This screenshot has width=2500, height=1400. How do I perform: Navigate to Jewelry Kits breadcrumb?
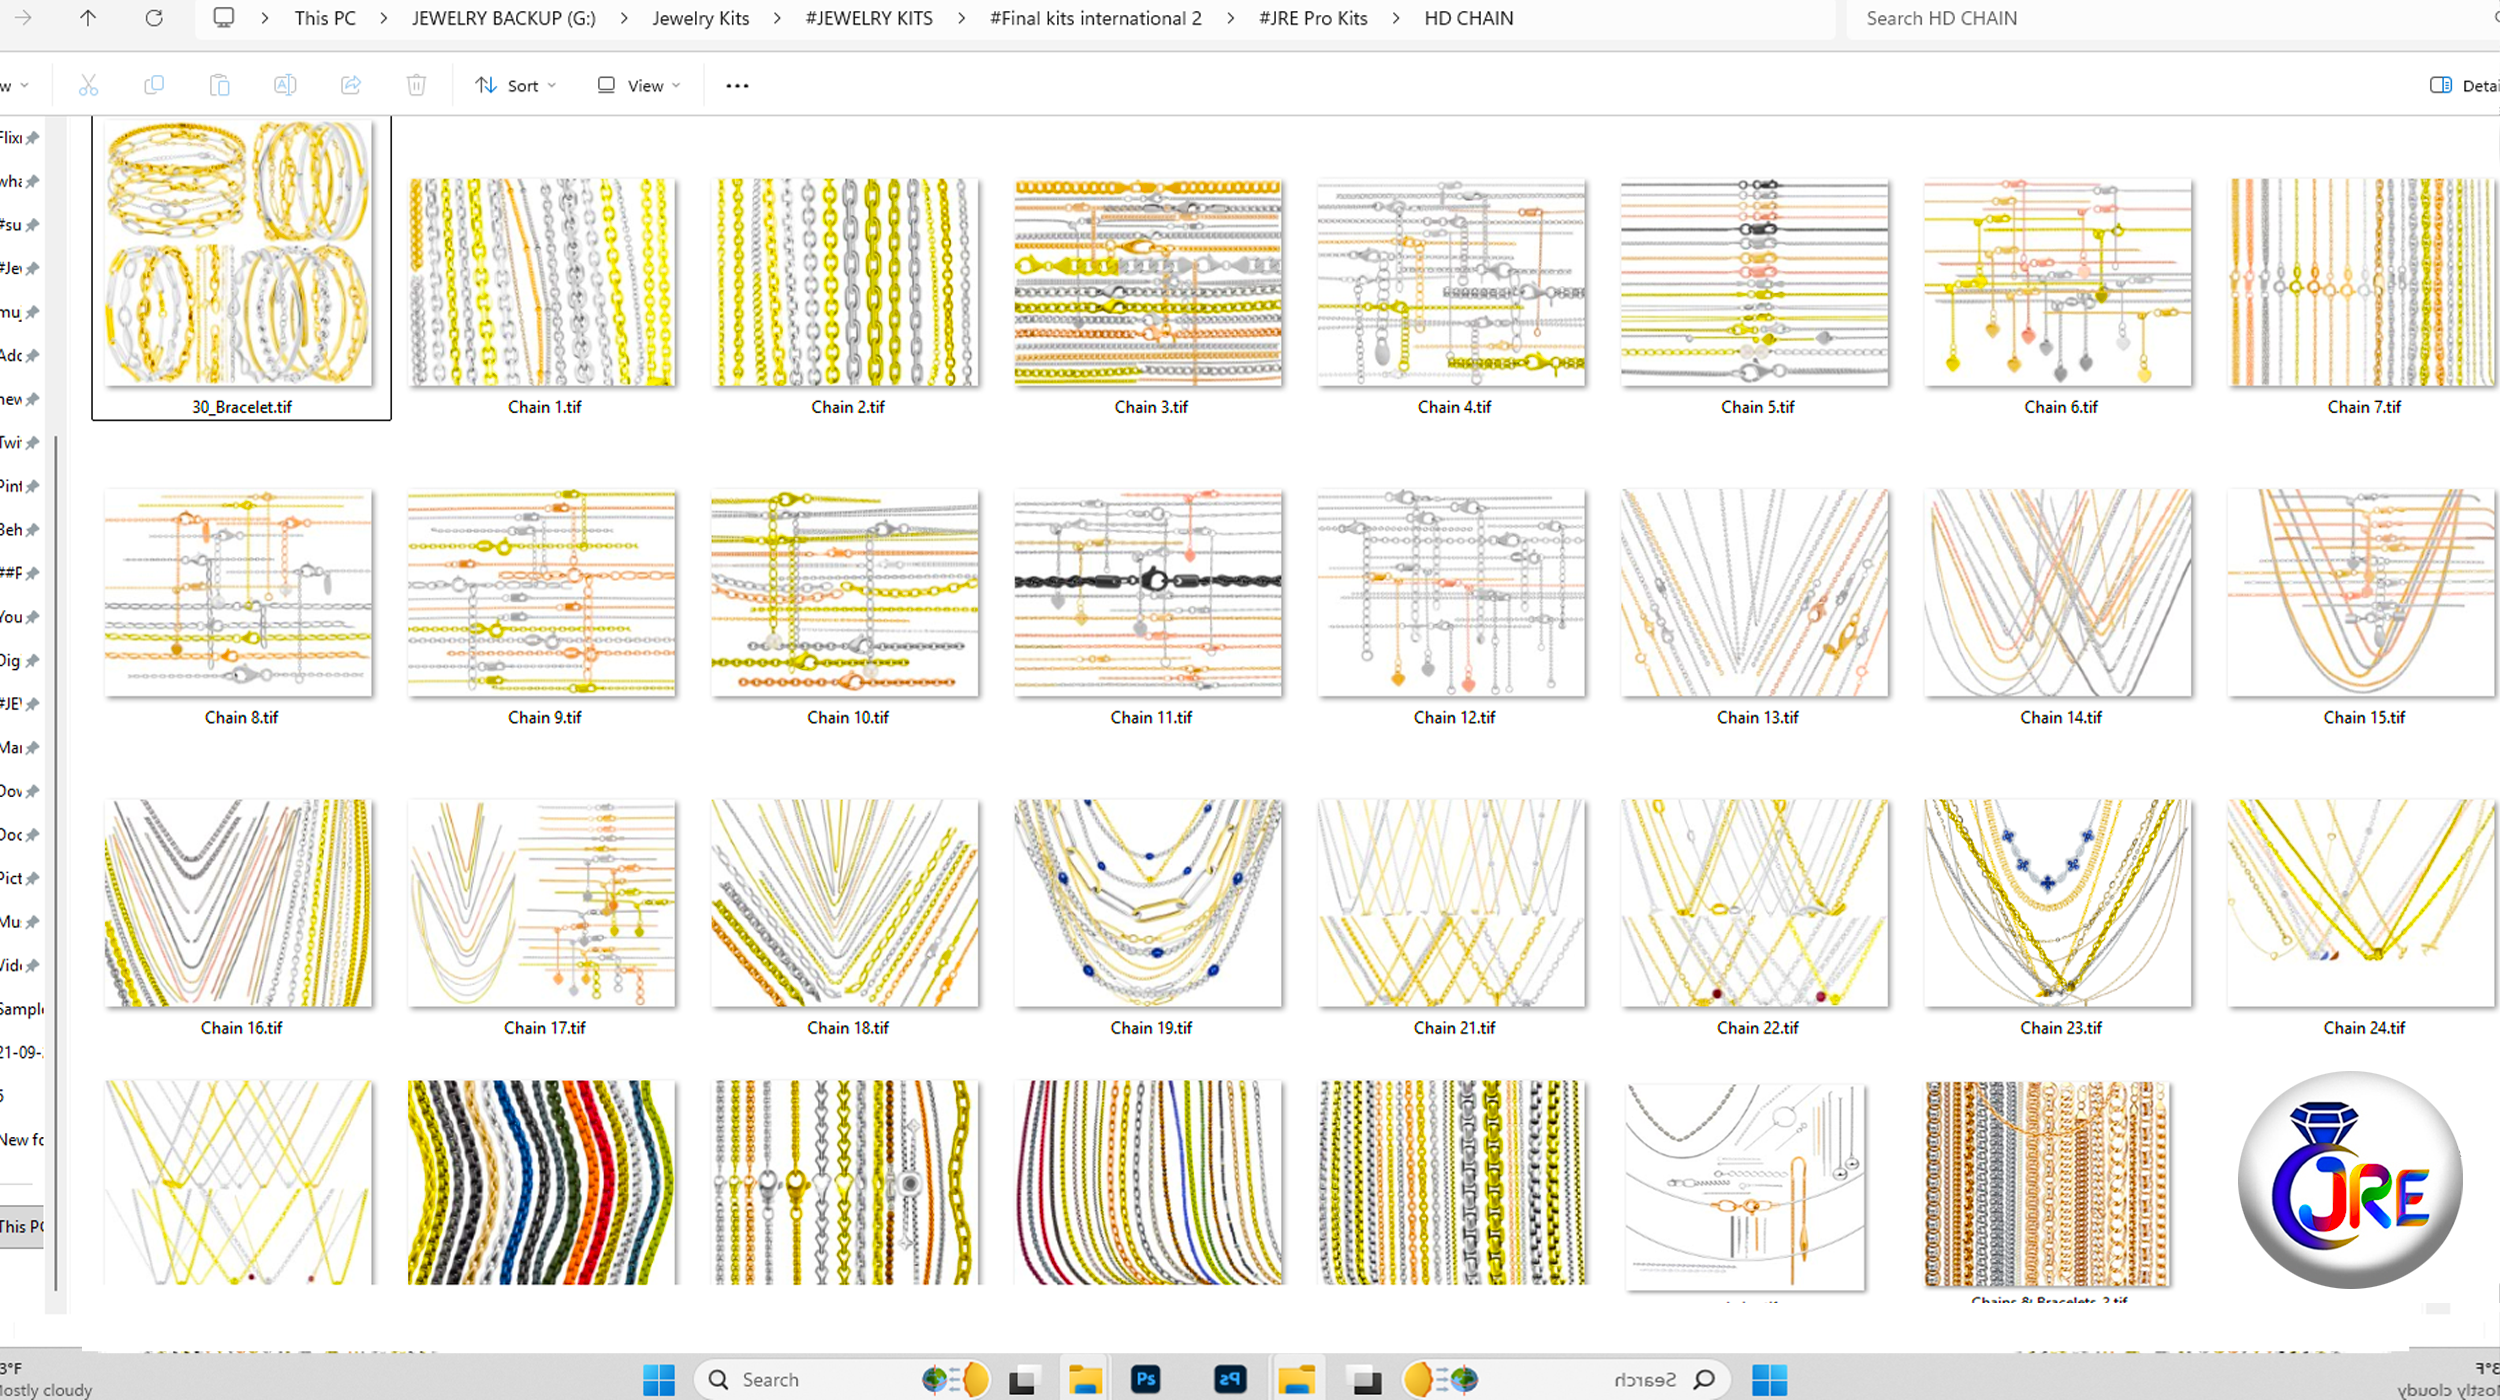point(700,18)
